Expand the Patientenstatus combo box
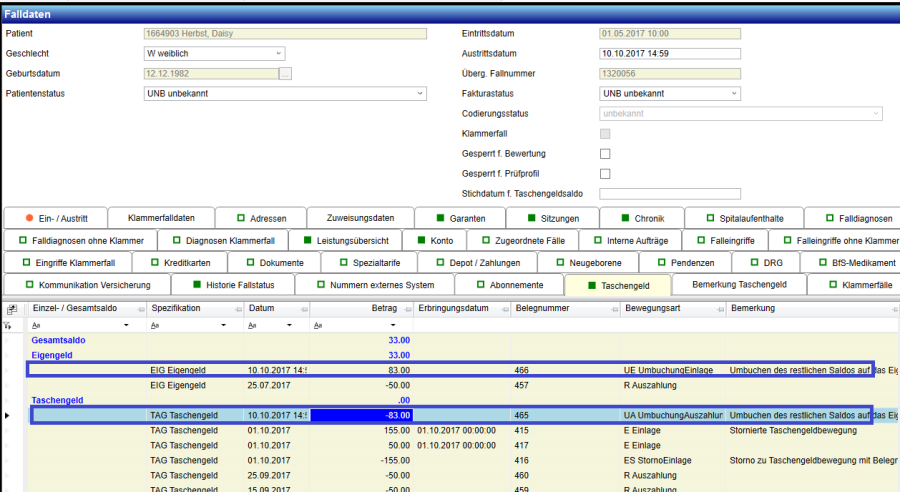 [420, 94]
